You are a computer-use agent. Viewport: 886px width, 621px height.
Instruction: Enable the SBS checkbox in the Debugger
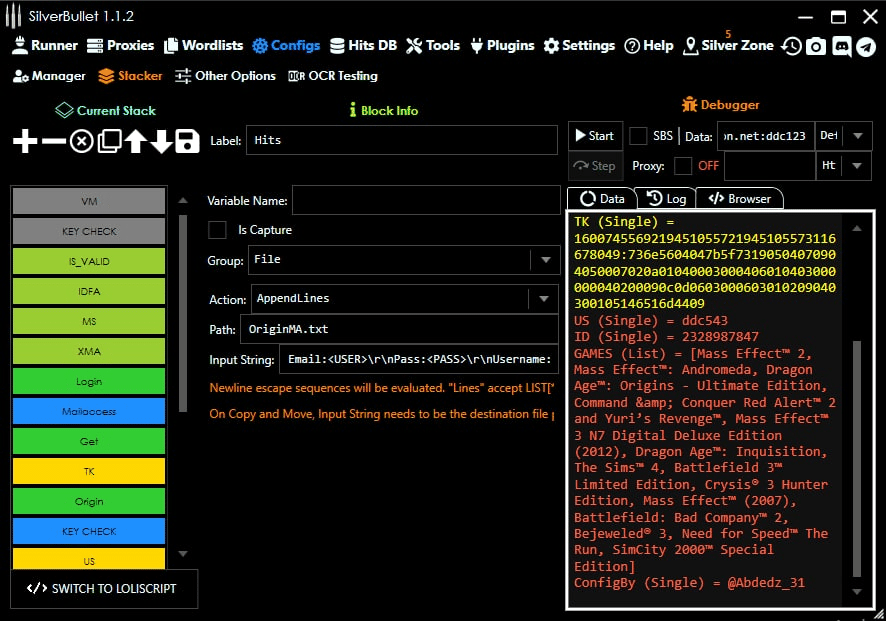[x=637, y=136]
